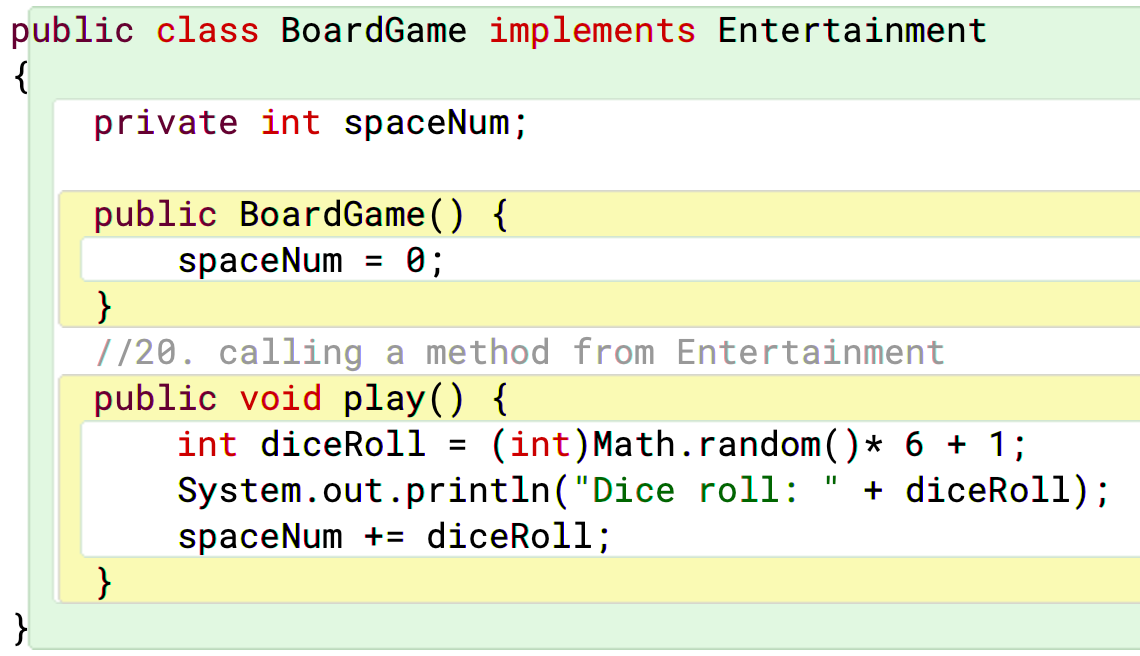The height and width of the screenshot is (656, 1140).
Task: Click the 'void' keyword in play method
Action: pyautogui.click(x=281, y=399)
